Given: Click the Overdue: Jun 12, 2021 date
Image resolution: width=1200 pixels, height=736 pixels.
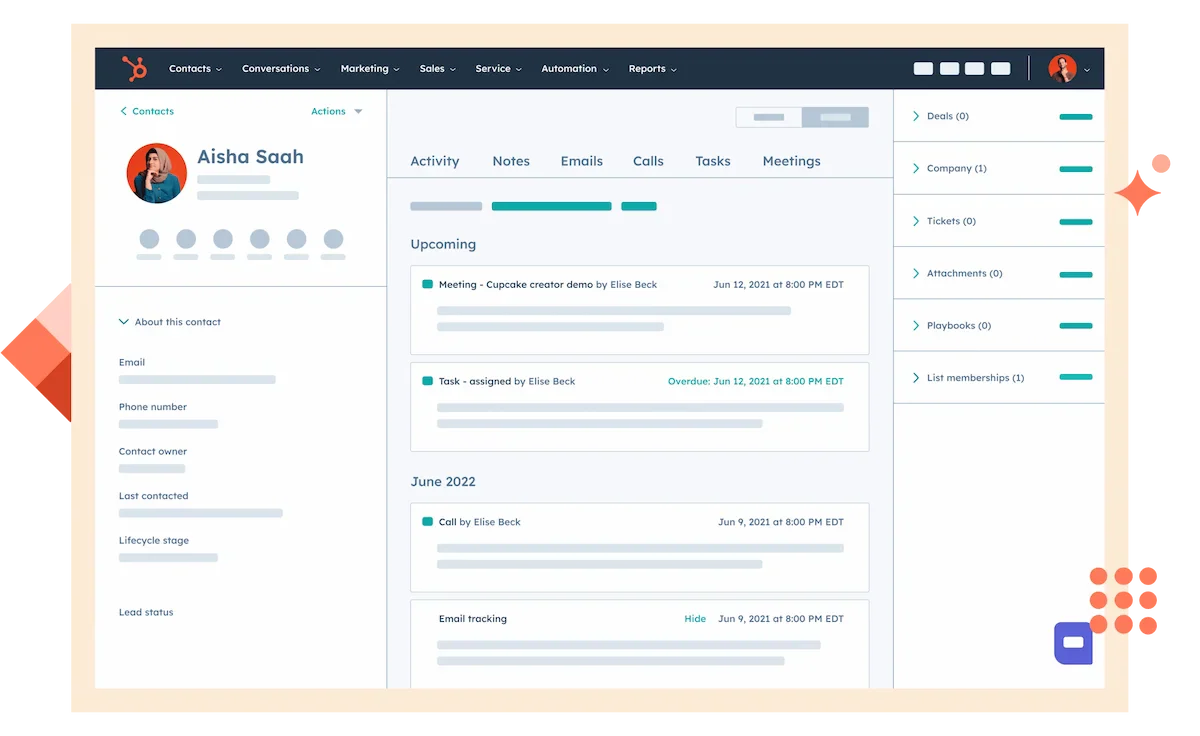Looking at the screenshot, I should click(756, 381).
